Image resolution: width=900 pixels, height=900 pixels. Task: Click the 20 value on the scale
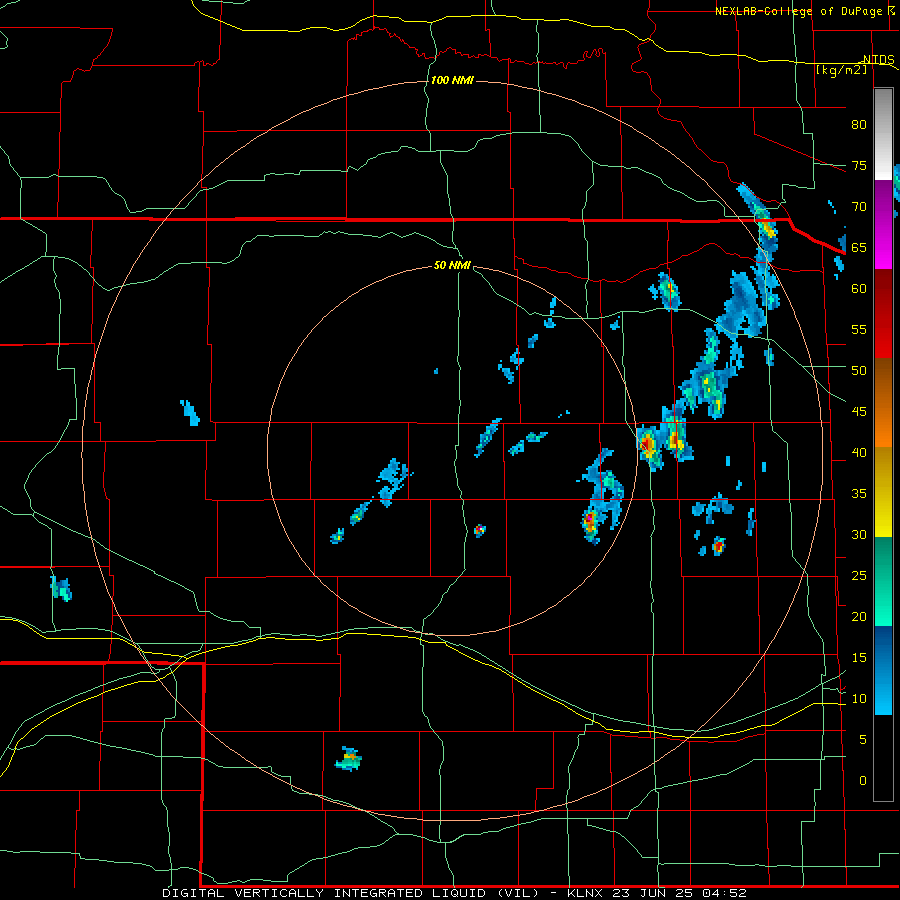tap(859, 616)
